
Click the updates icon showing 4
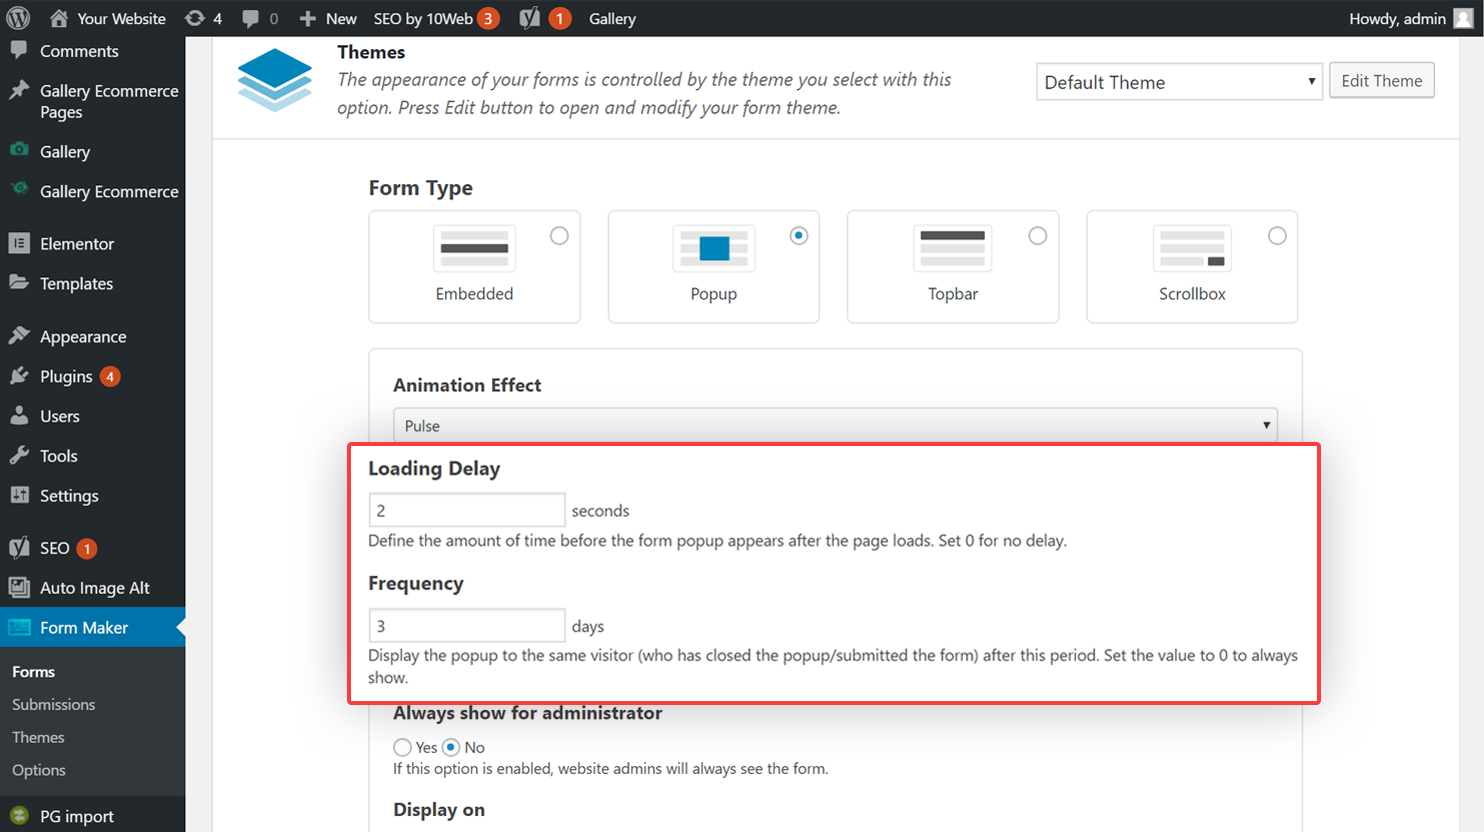tap(195, 18)
